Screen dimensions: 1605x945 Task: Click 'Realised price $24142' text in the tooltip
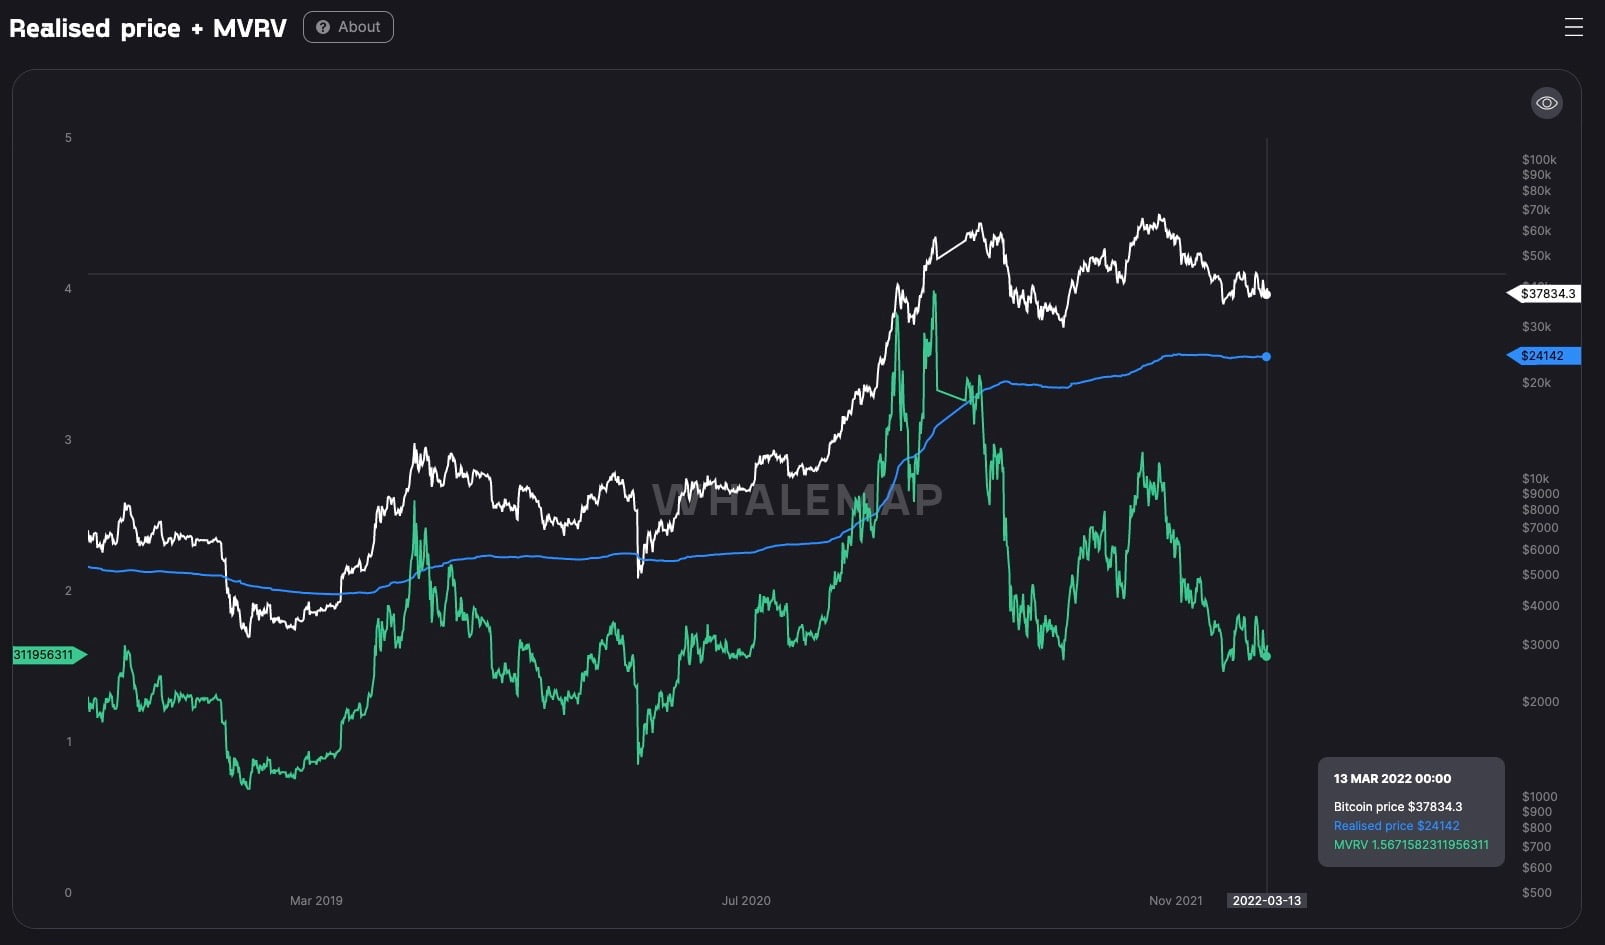click(1396, 826)
